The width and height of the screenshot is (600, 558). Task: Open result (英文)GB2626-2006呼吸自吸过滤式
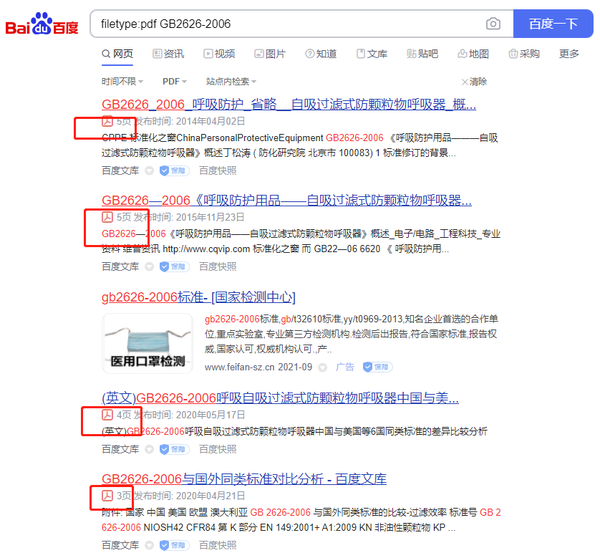tap(280, 398)
